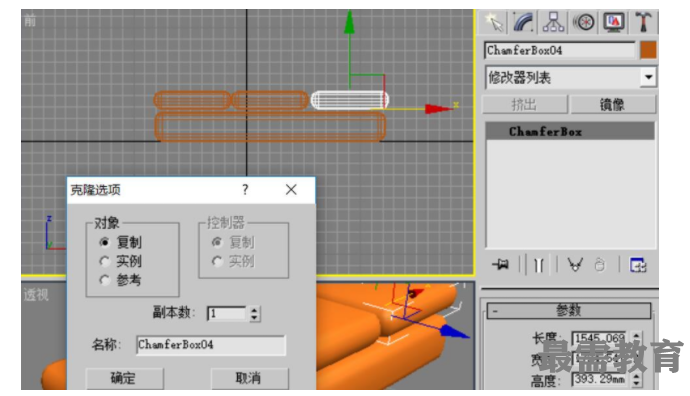Open the Create command panel tab
This screenshot has height=396, width=690.
tap(494, 22)
